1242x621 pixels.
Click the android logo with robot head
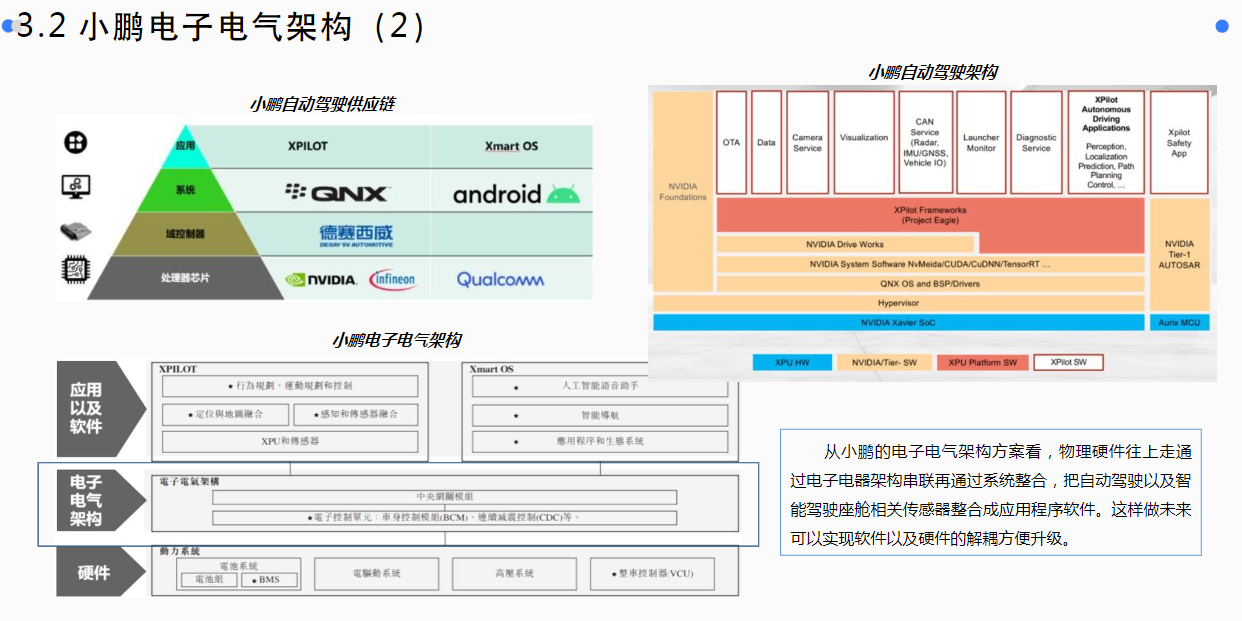pos(516,193)
